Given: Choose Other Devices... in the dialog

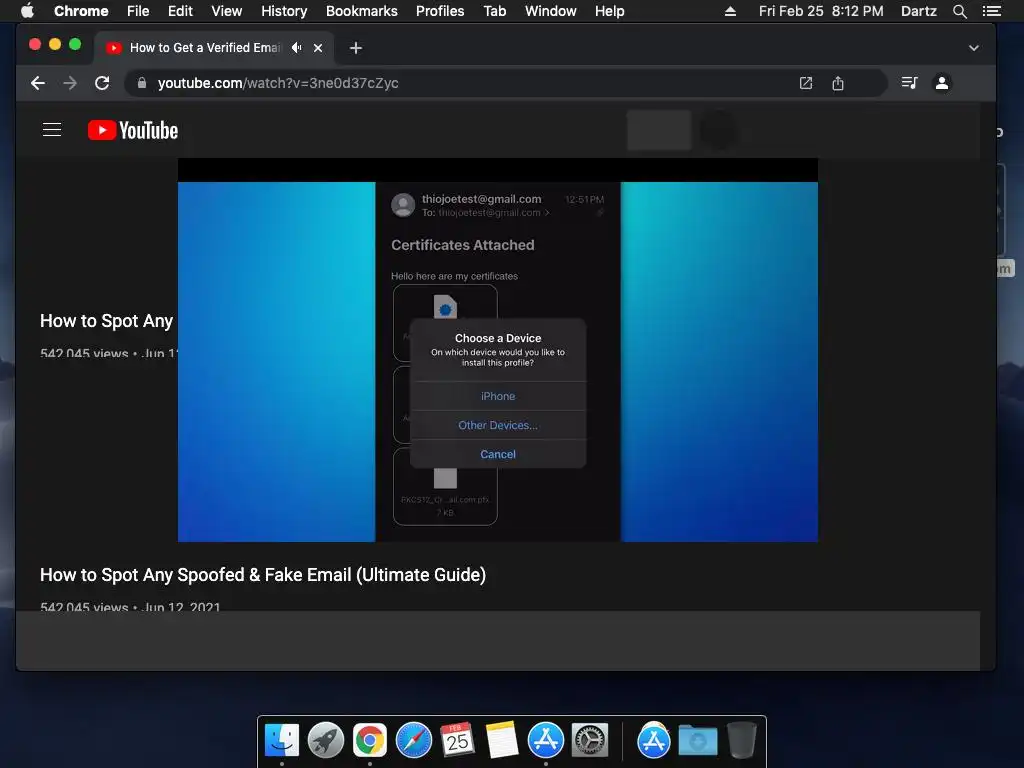Looking at the screenshot, I should pyautogui.click(x=498, y=425).
